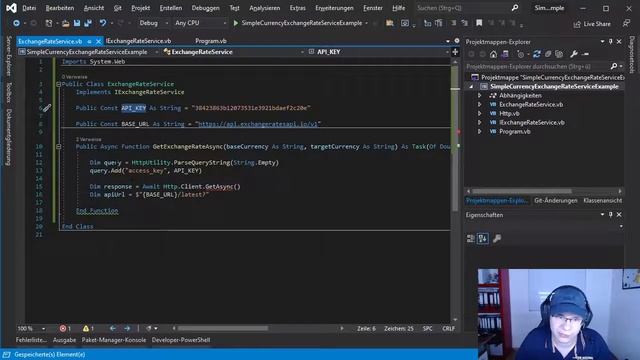640x360 pixels.
Task: Collapse the GetExchangeRateAsync function outline
Action: 58,147
